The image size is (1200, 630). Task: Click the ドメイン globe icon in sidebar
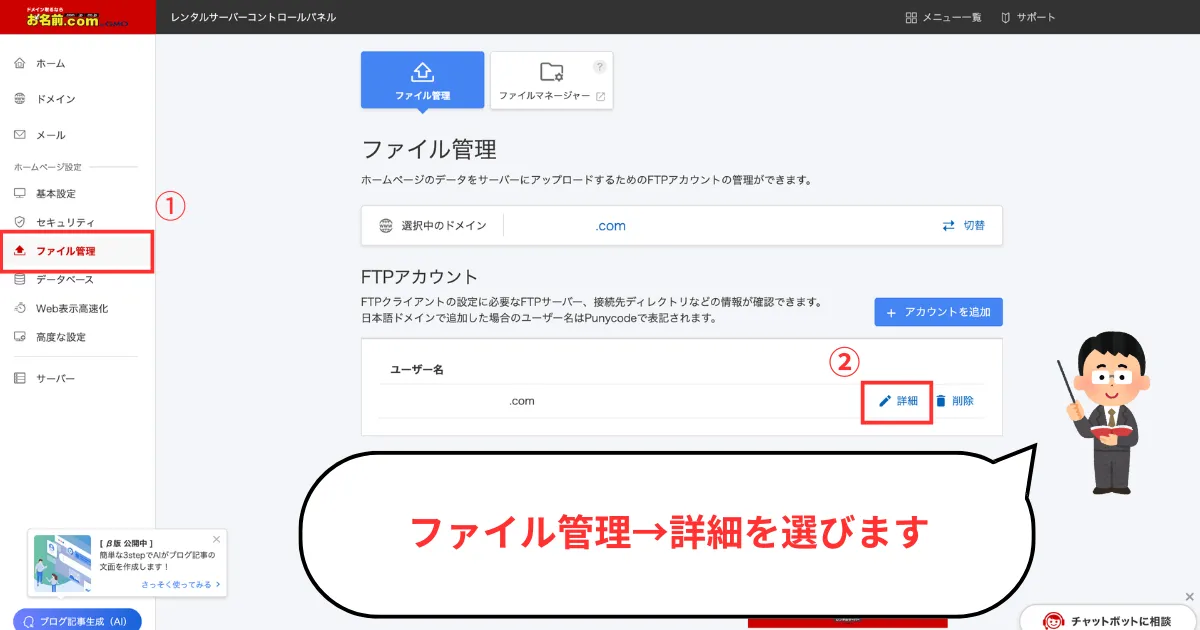20,99
